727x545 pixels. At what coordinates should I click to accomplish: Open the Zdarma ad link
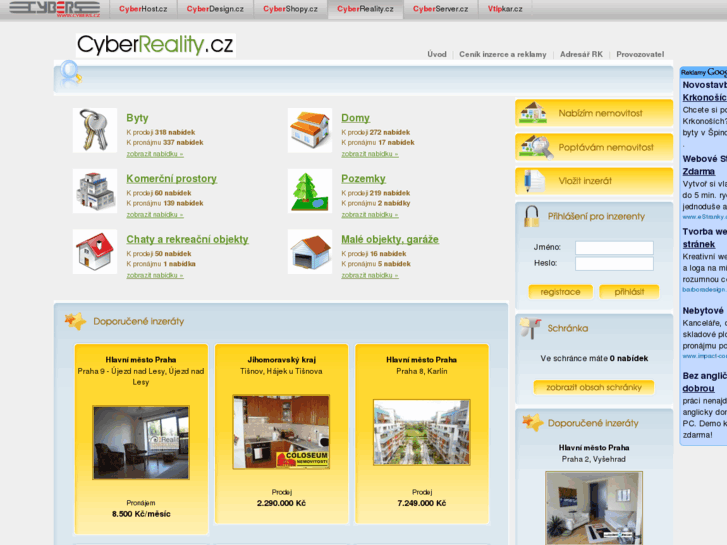(x=699, y=172)
